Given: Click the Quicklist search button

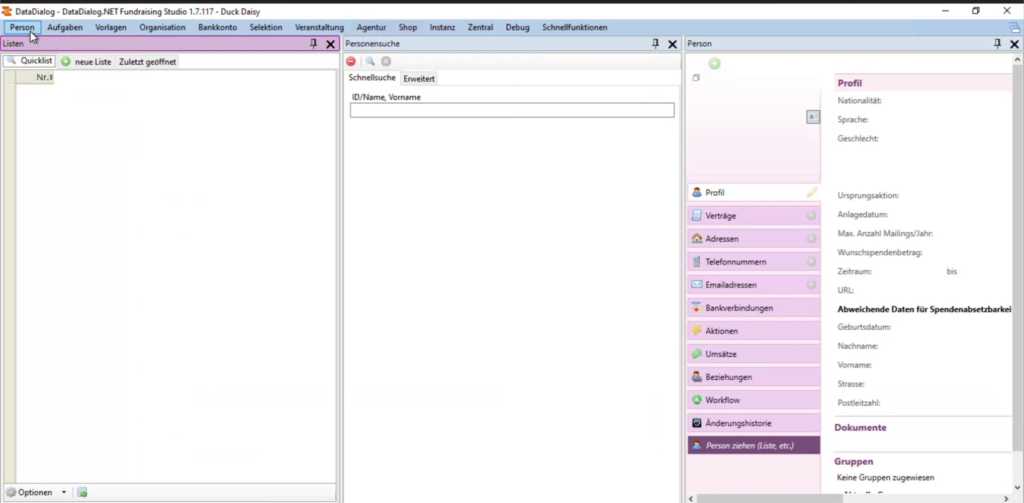Looking at the screenshot, I should (x=29, y=61).
